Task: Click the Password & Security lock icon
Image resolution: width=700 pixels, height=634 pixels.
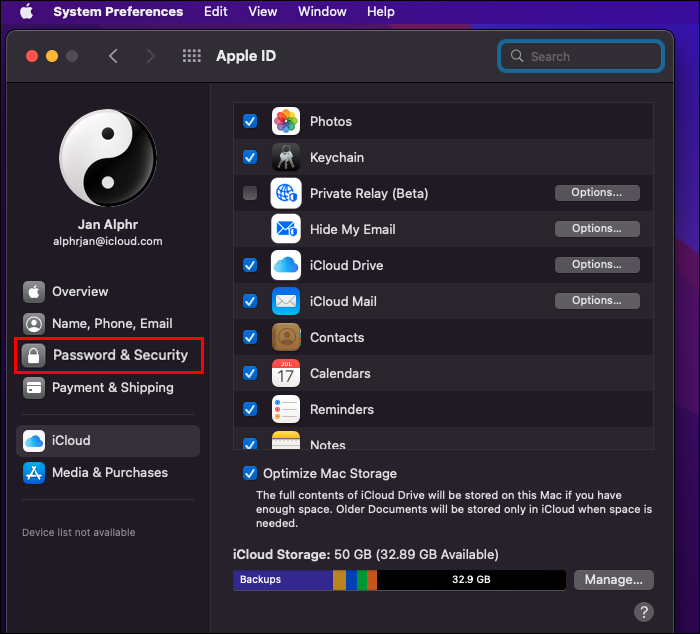Action: coord(34,355)
